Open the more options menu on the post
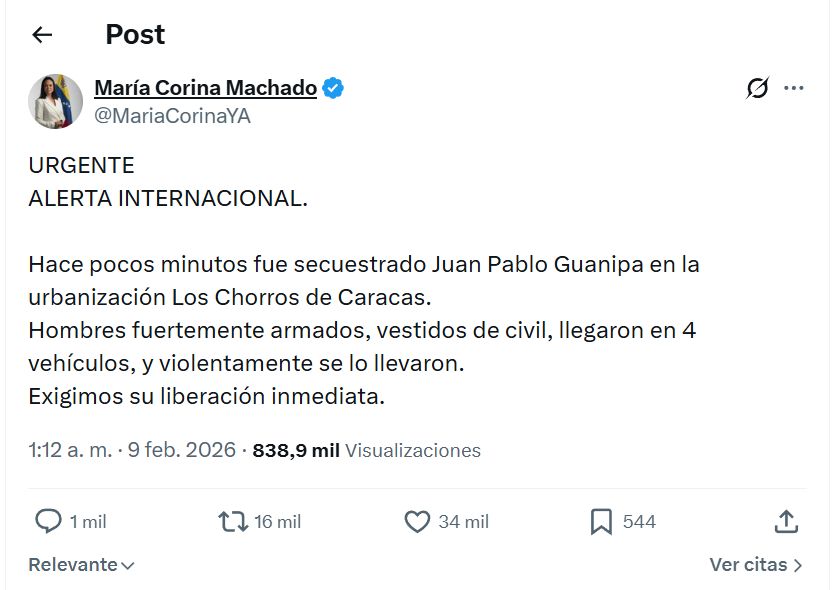This screenshot has height=590, width=839. pyautogui.click(x=795, y=87)
